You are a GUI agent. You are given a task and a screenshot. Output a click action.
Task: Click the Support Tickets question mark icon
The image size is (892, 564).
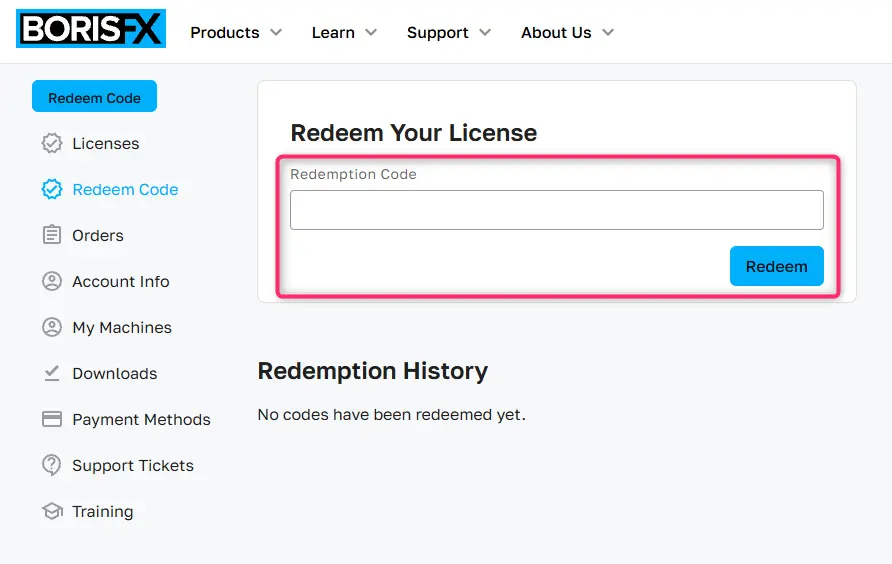coord(52,466)
